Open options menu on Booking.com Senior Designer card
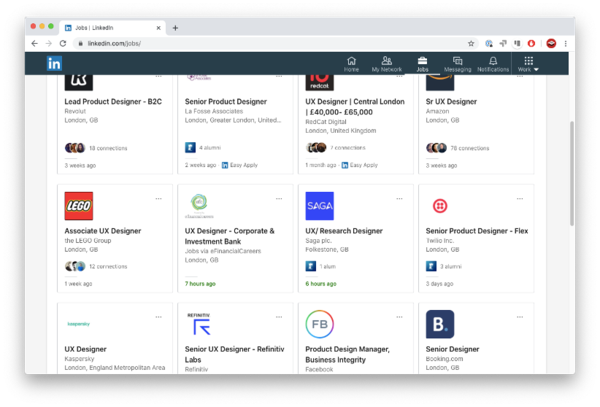 [520, 317]
